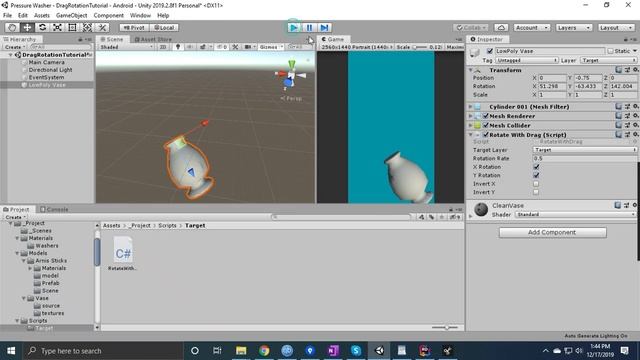This screenshot has width=640, height=360.
Task: Click the Step frame button
Action: tap(324, 28)
